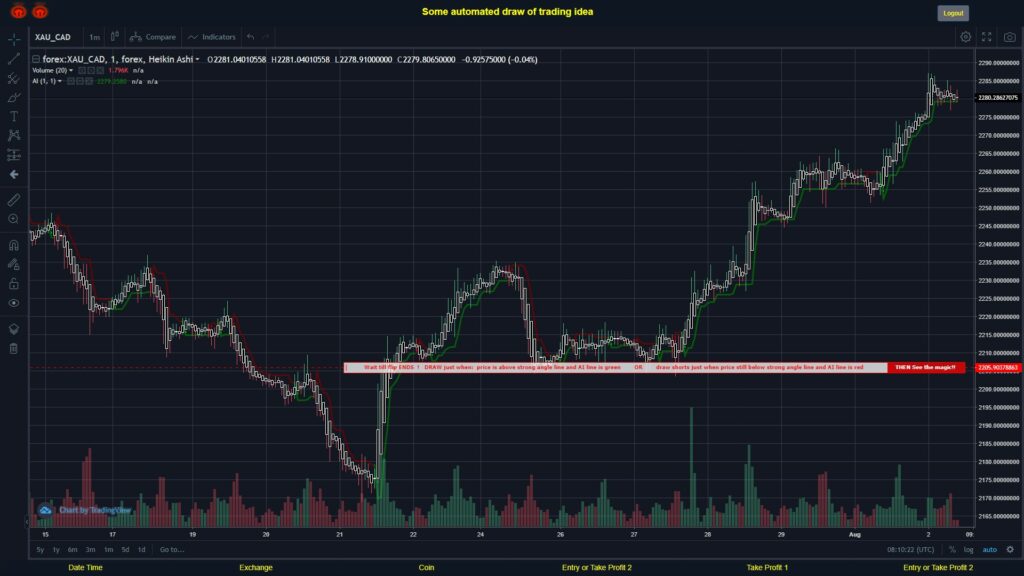Click the Compare button
The image size is (1024, 576).
153,37
